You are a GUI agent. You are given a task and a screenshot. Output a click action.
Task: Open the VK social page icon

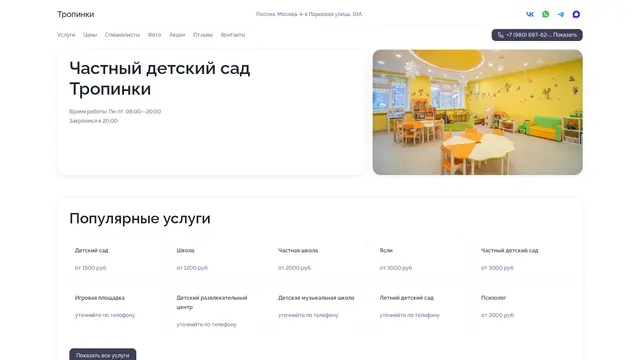(x=530, y=14)
